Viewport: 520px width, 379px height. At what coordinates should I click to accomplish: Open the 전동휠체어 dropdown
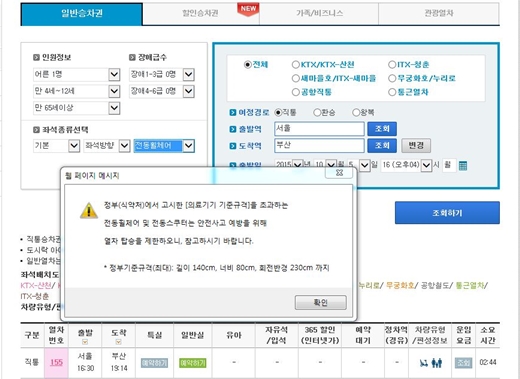[x=164, y=146]
